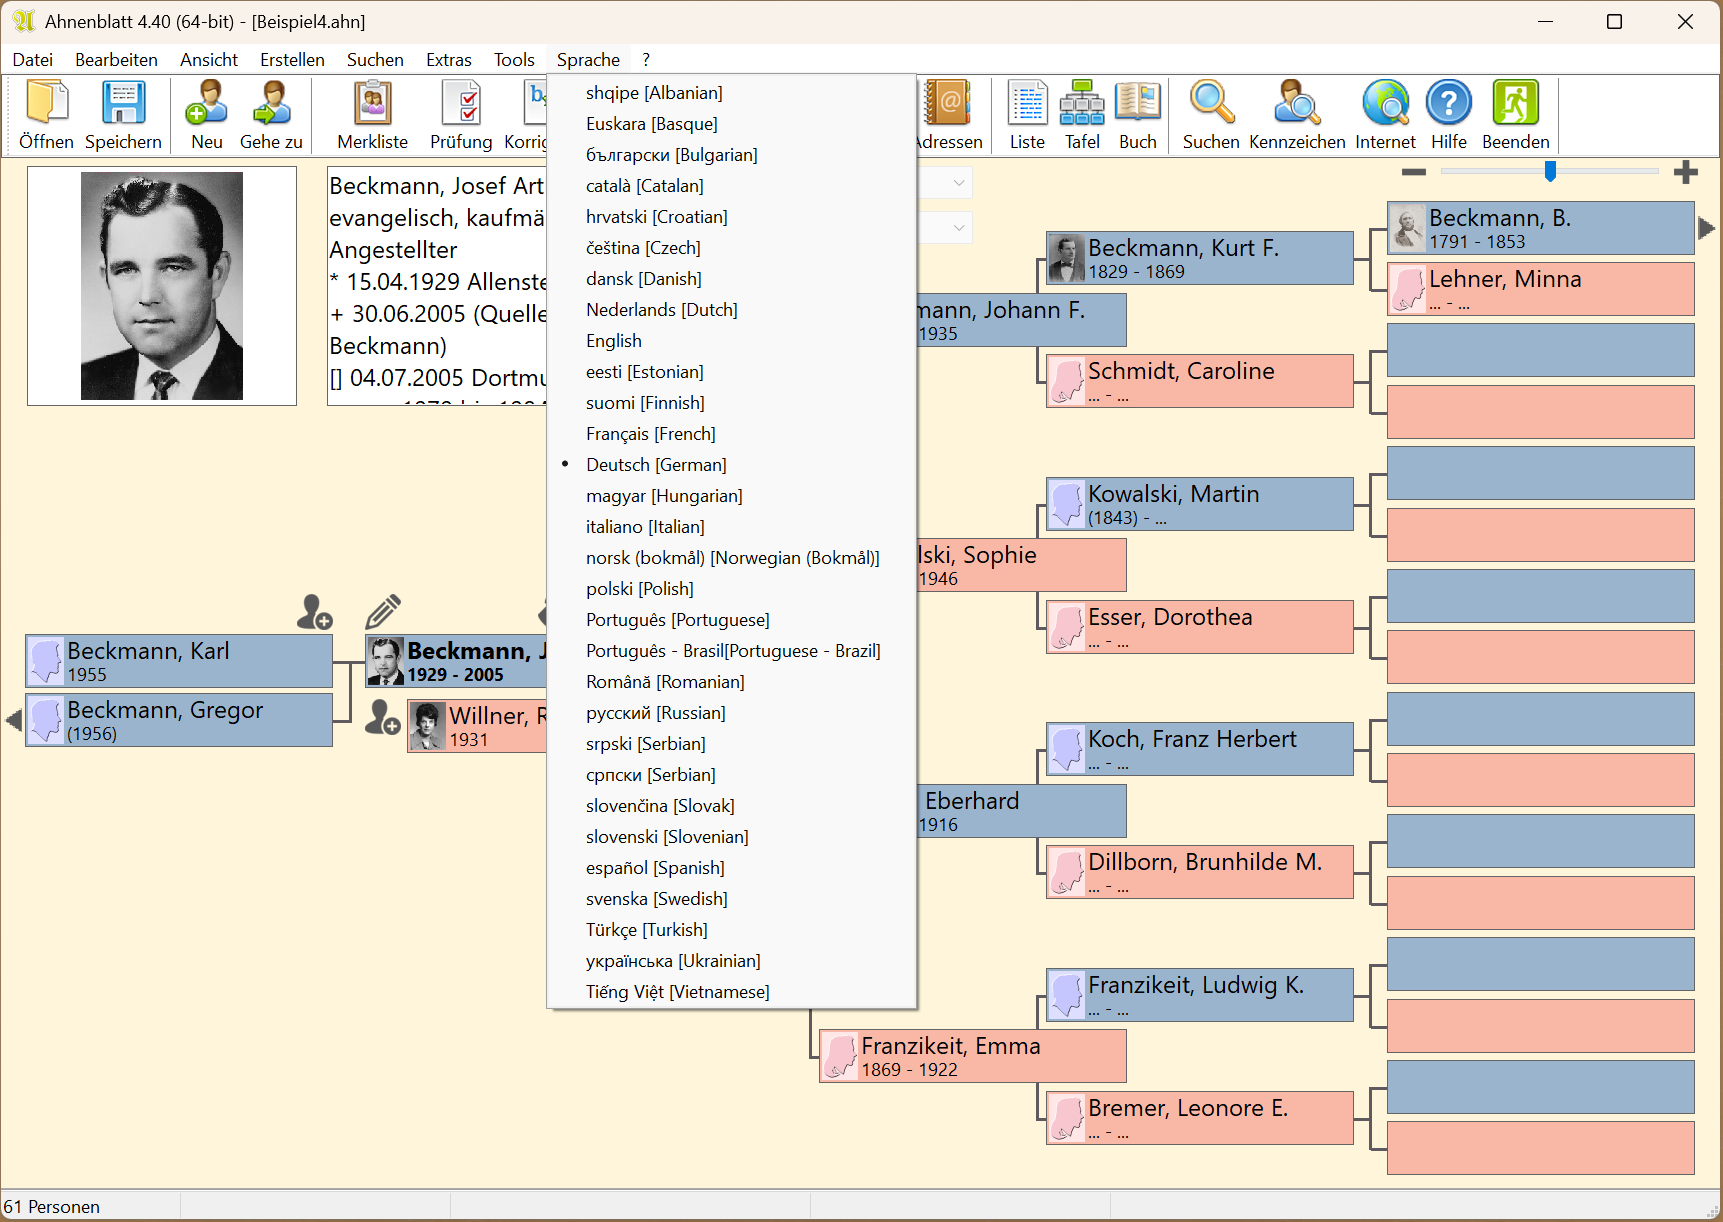1723x1222 pixels.
Task: Switch language to Français [French]
Action: click(650, 434)
